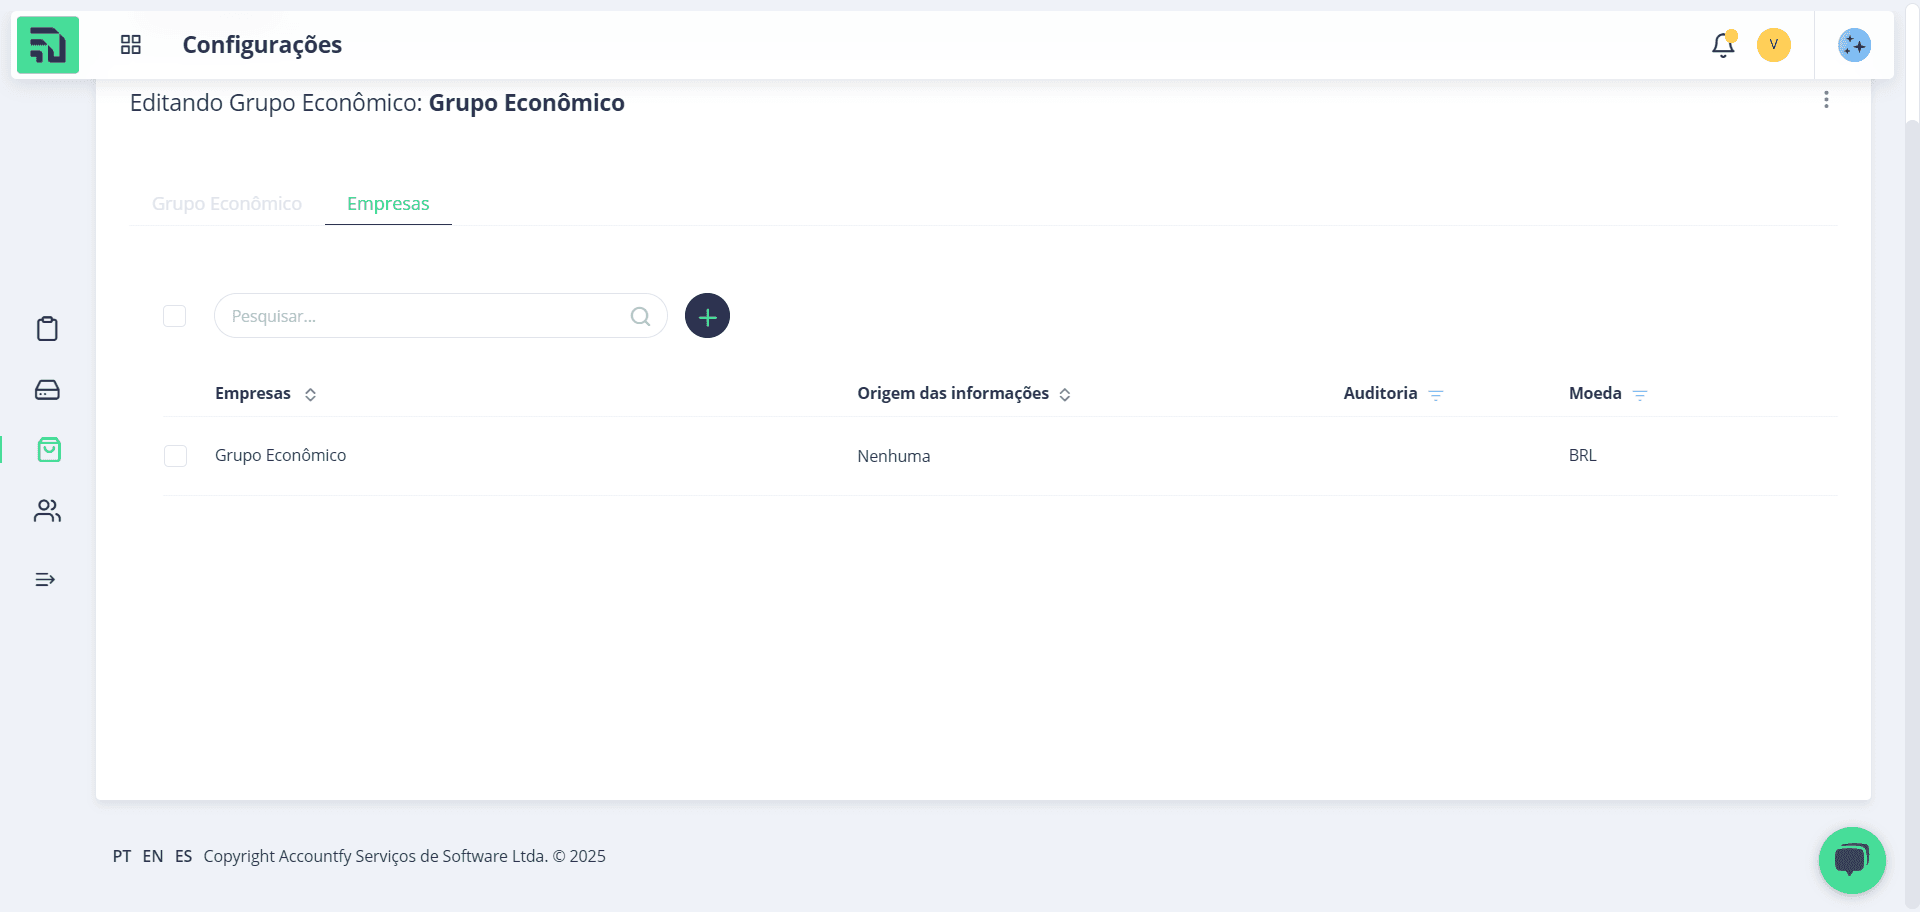Screen dimensions: 1920x912
Task: Switch language to ES
Action: click(x=184, y=856)
